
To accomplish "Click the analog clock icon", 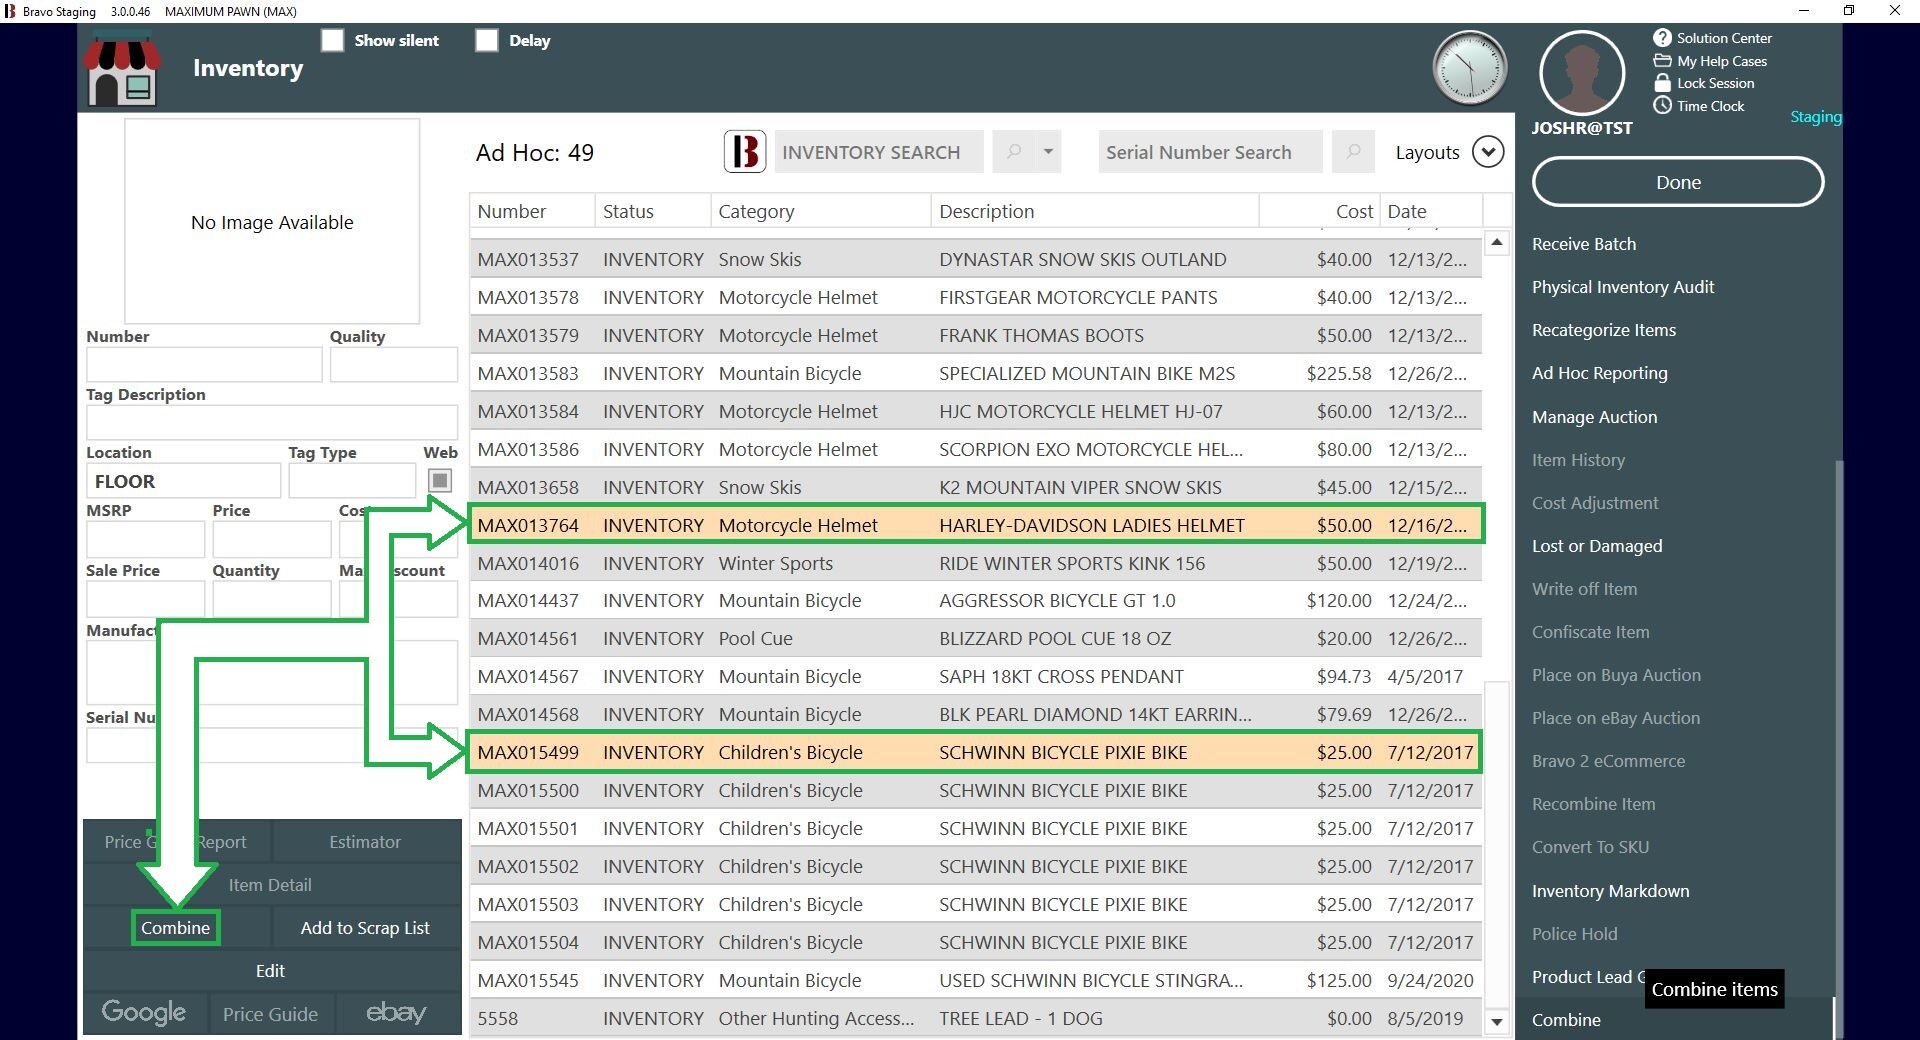I will point(1469,68).
